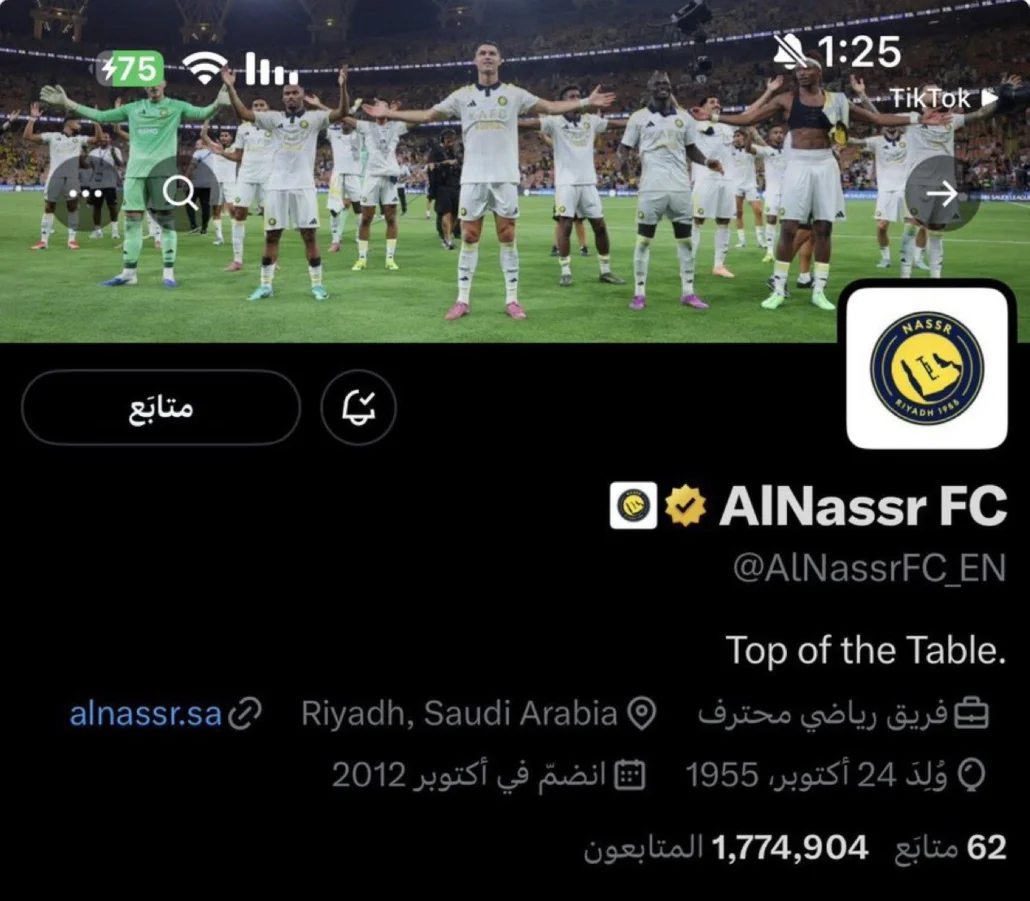Tap the @AlNassrFC_EN handle text
The height and width of the screenshot is (901, 1030).
(869, 568)
